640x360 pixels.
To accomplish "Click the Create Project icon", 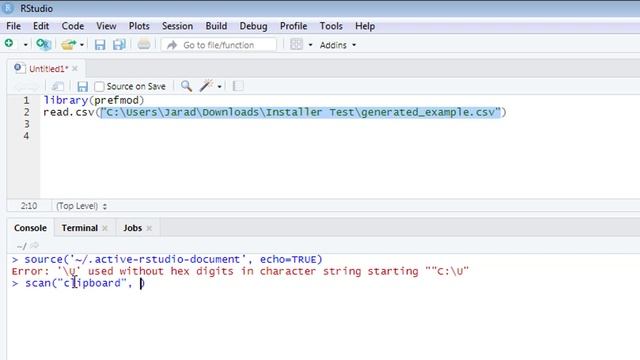I will (43, 44).
